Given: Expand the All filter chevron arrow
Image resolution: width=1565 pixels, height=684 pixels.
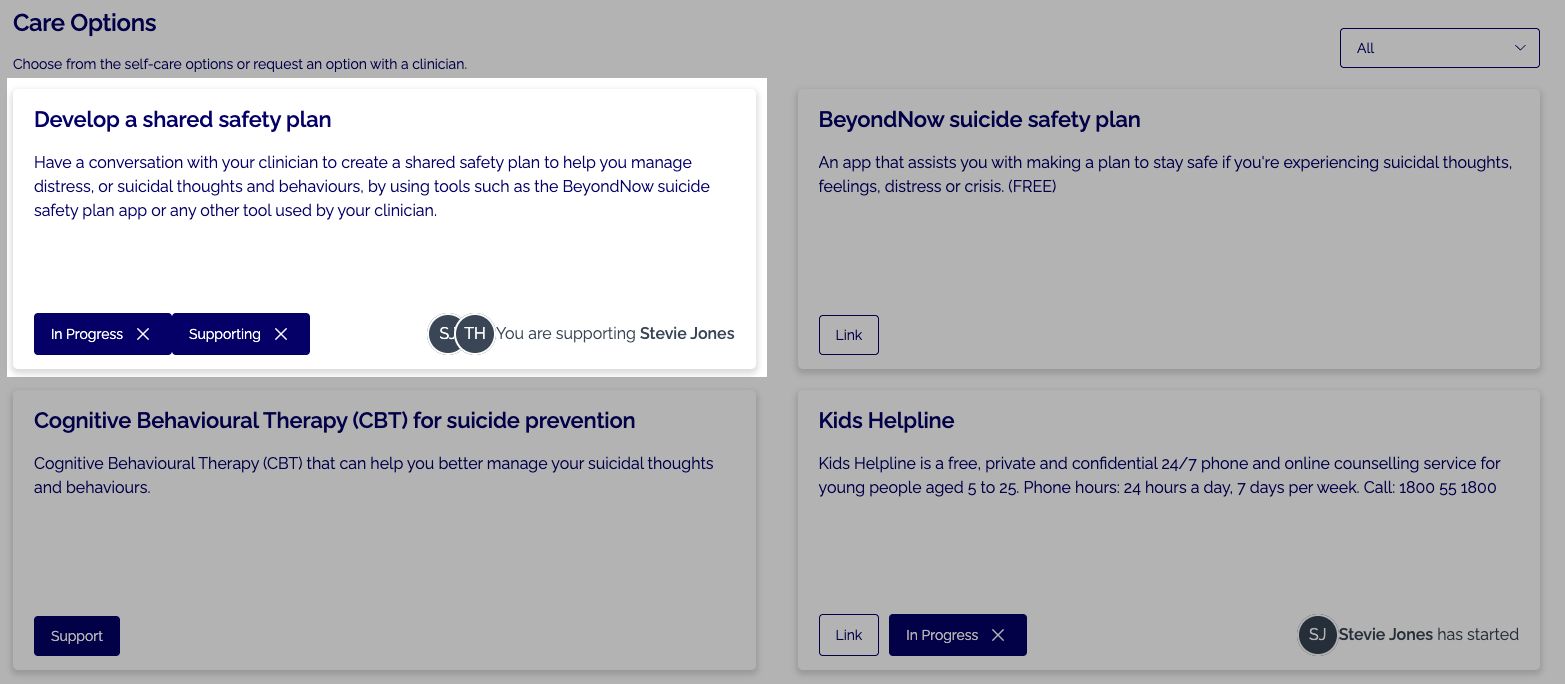Looking at the screenshot, I should [1520, 48].
